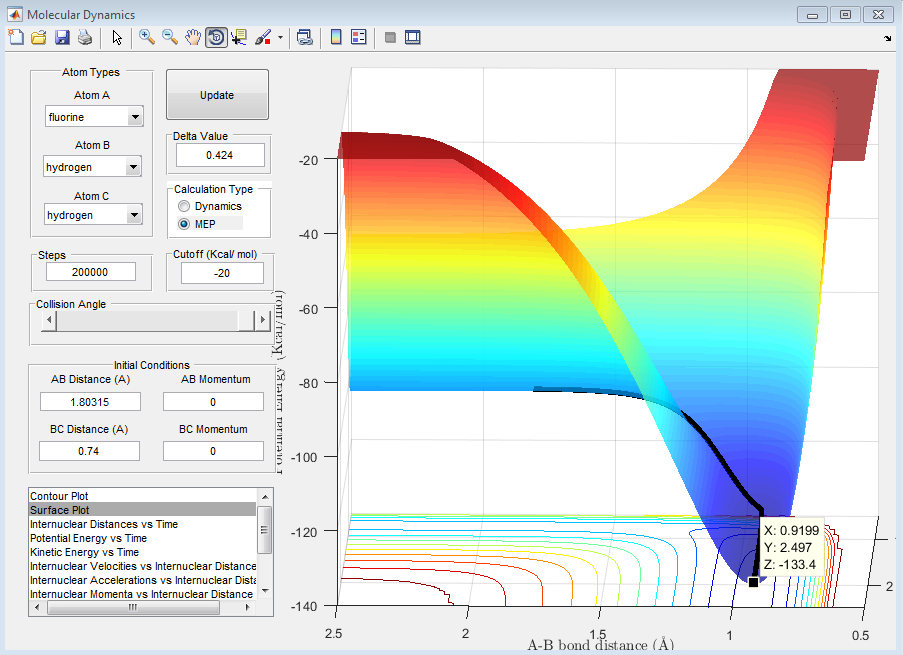
Task: Open the Atom A fluorine dropdown
Action: click(135, 117)
